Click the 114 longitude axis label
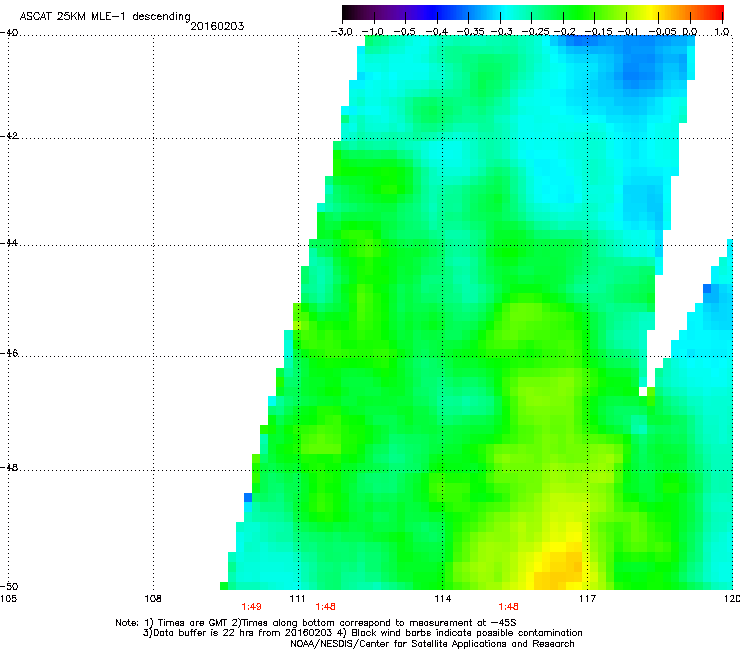 442,599
